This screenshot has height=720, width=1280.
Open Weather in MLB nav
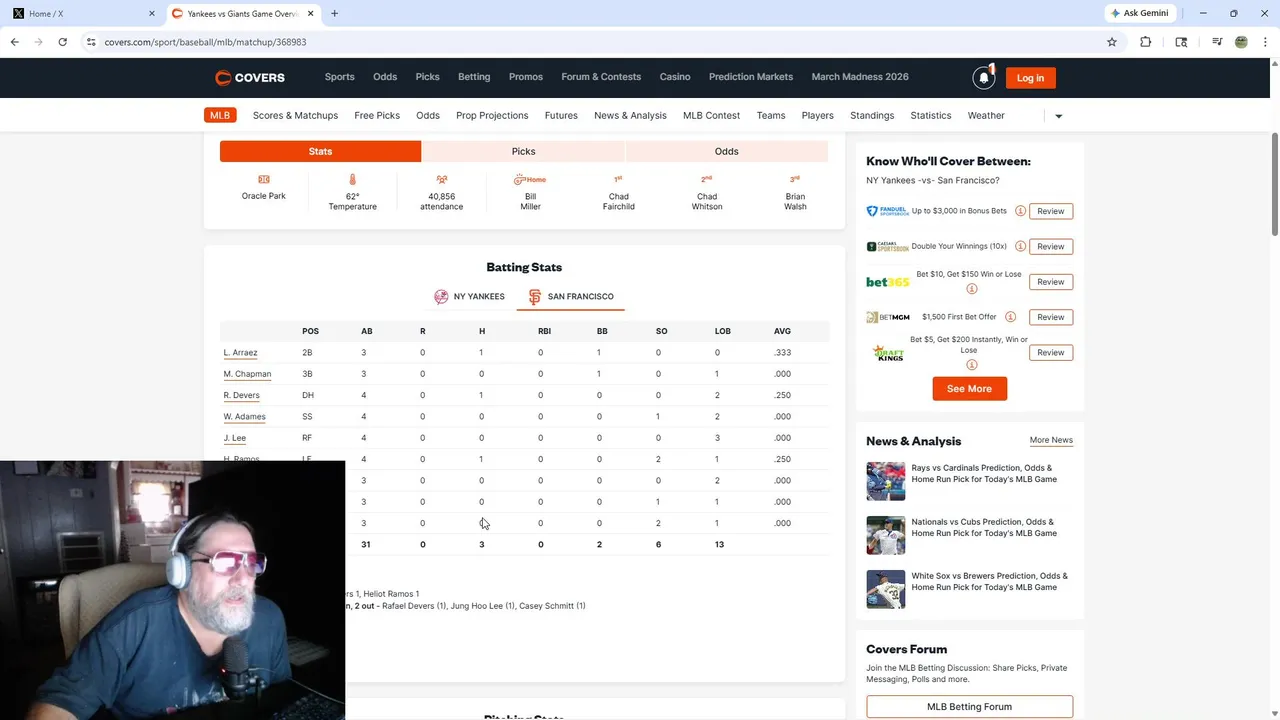pyautogui.click(x=986, y=116)
